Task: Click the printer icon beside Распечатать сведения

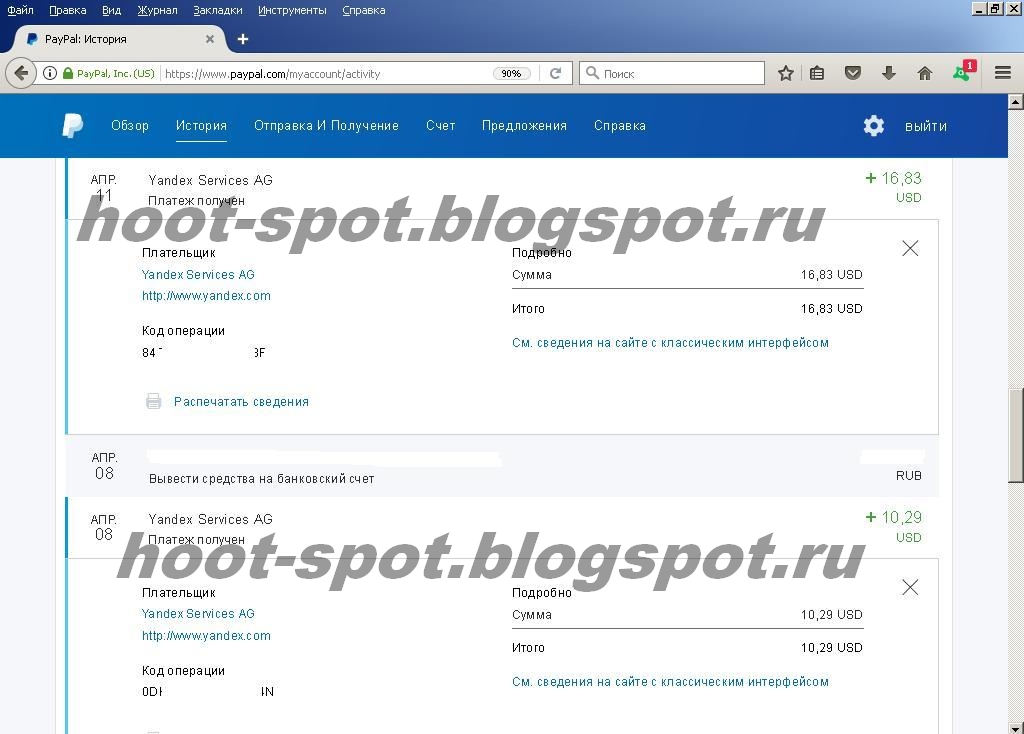Action: pos(153,401)
